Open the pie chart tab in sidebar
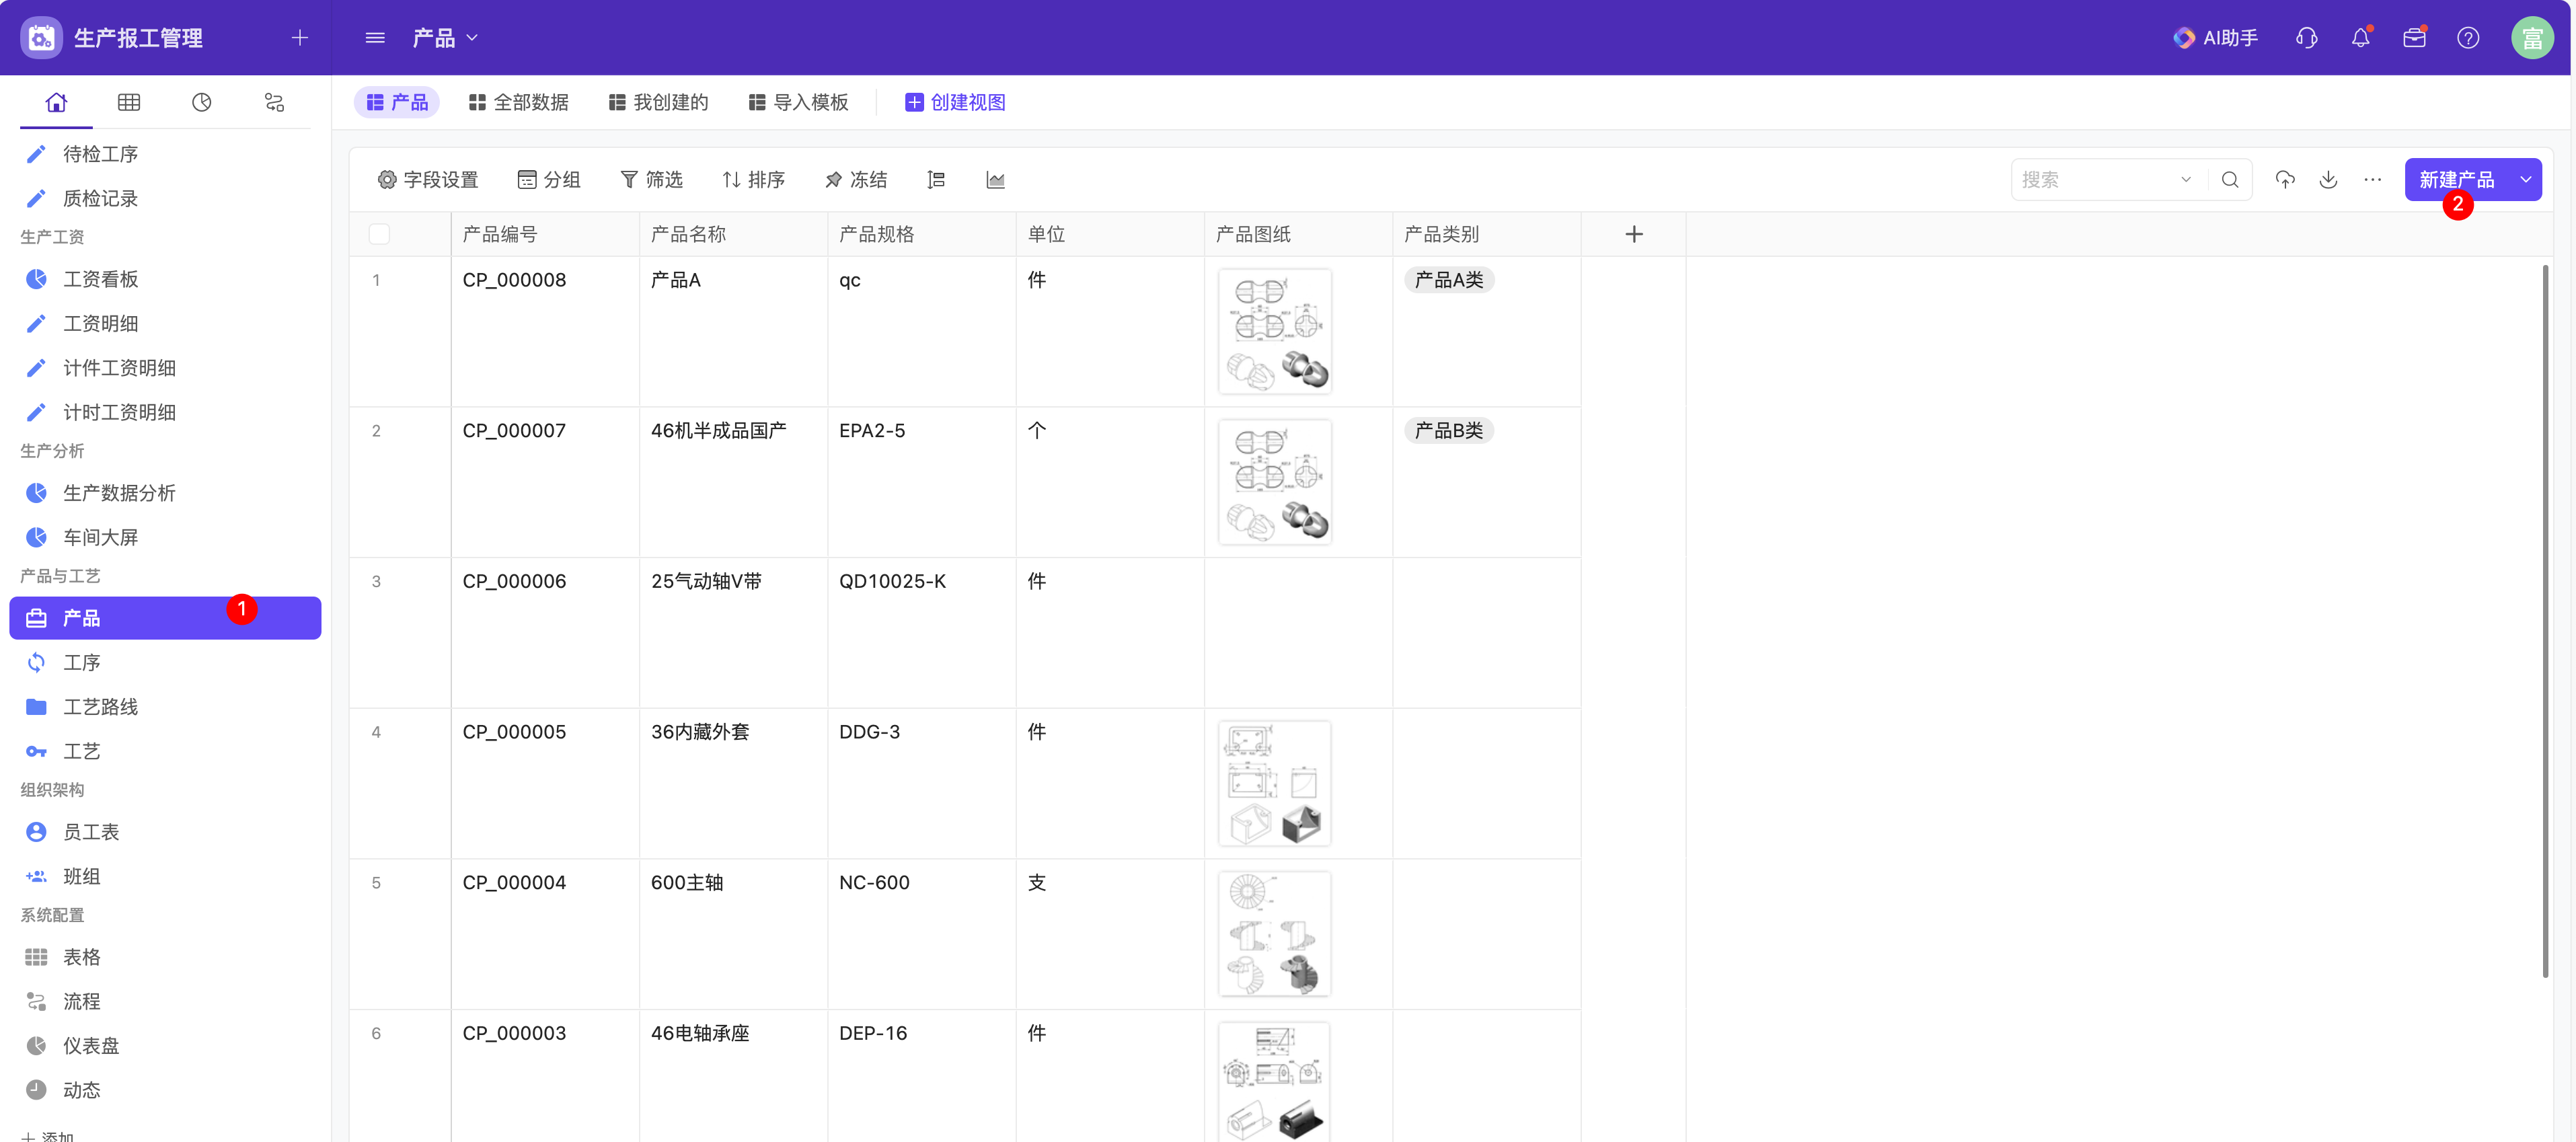The height and width of the screenshot is (1142, 2576). point(202,102)
